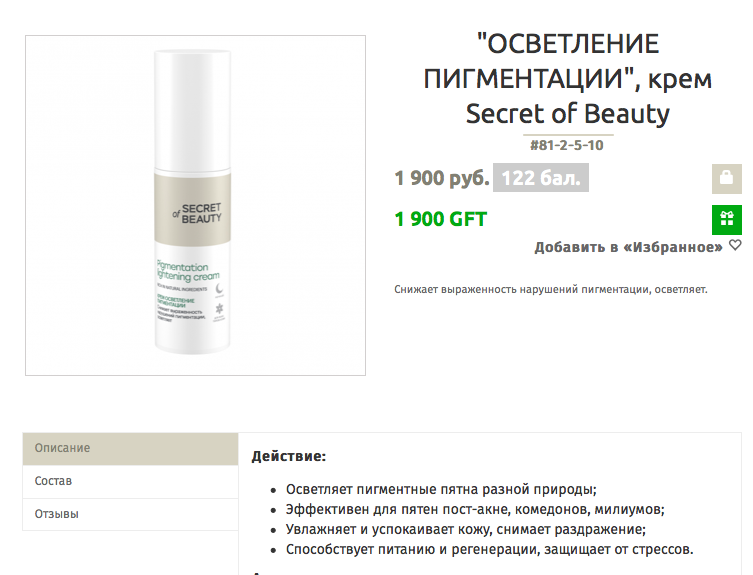Screen dimensions: 753x575
Task: Click the green 1 900 GFT price
Action: (440, 219)
